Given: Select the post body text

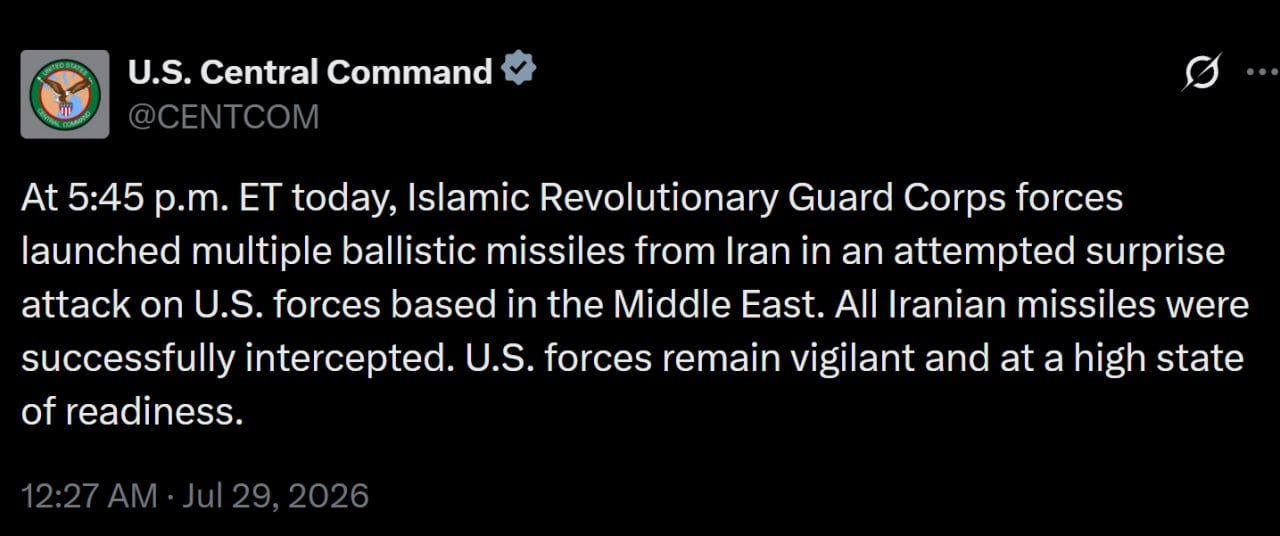Looking at the screenshot, I should (x=635, y=305).
